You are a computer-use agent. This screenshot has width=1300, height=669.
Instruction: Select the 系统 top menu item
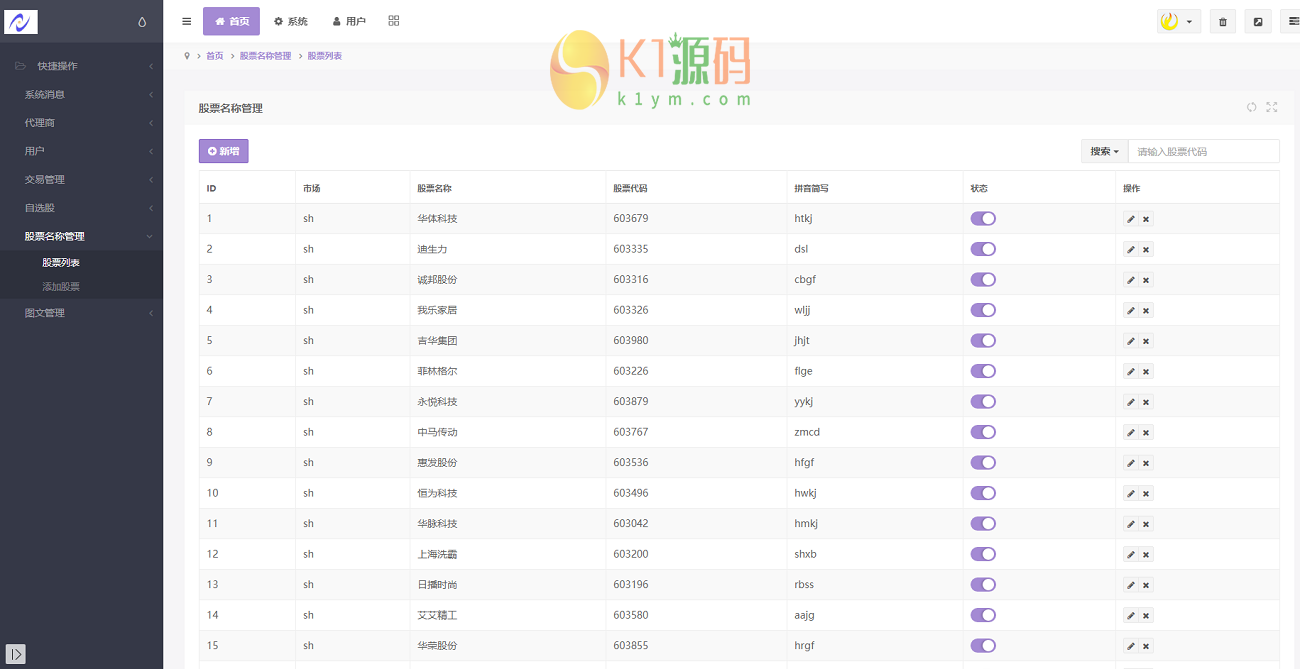click(291, 21)
